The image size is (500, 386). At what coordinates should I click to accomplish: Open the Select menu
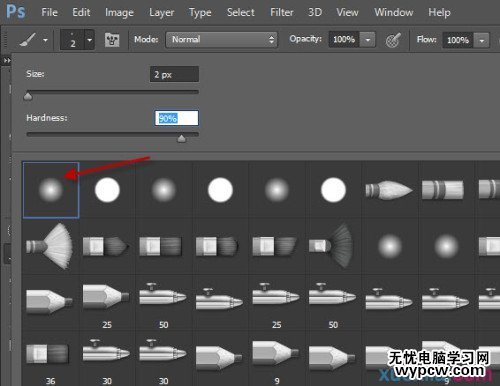tap(241, 12)
